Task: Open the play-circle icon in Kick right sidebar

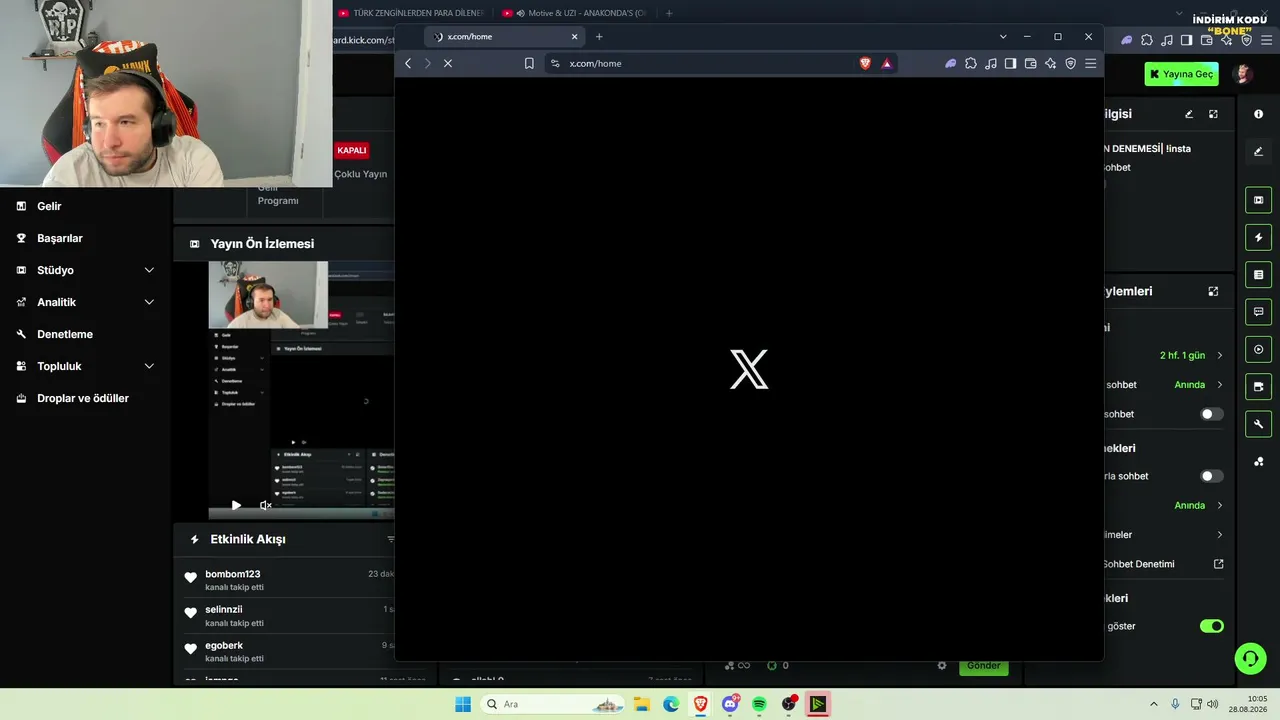Action: [x=1258, y=349]
